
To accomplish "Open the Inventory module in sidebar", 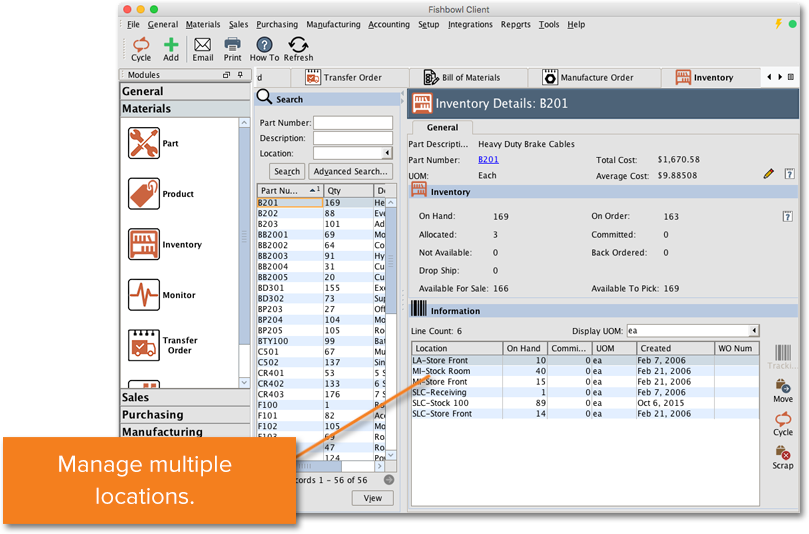I will (144, 244).
